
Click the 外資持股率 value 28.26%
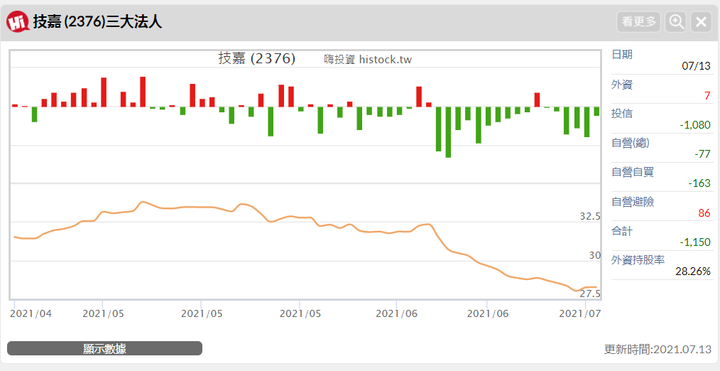click(693, 271)
